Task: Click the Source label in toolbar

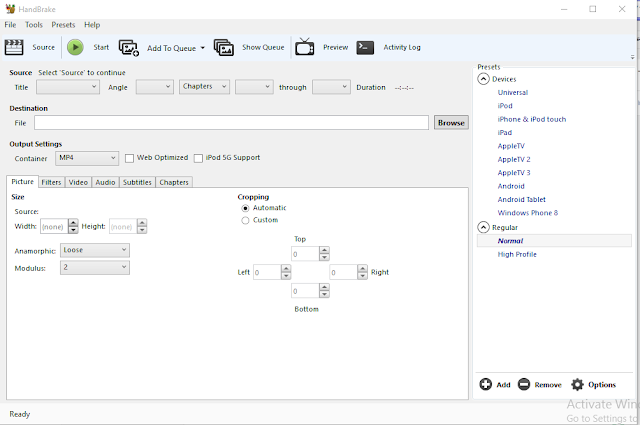Action: (44, 47)
